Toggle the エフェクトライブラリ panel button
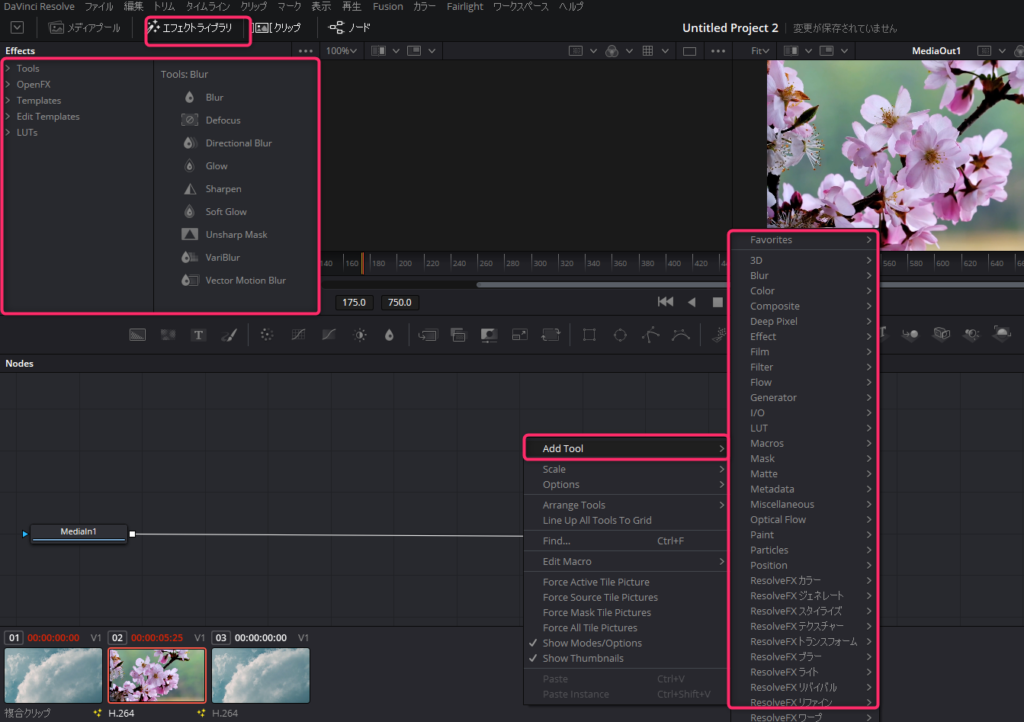 [x=190, y=27]
